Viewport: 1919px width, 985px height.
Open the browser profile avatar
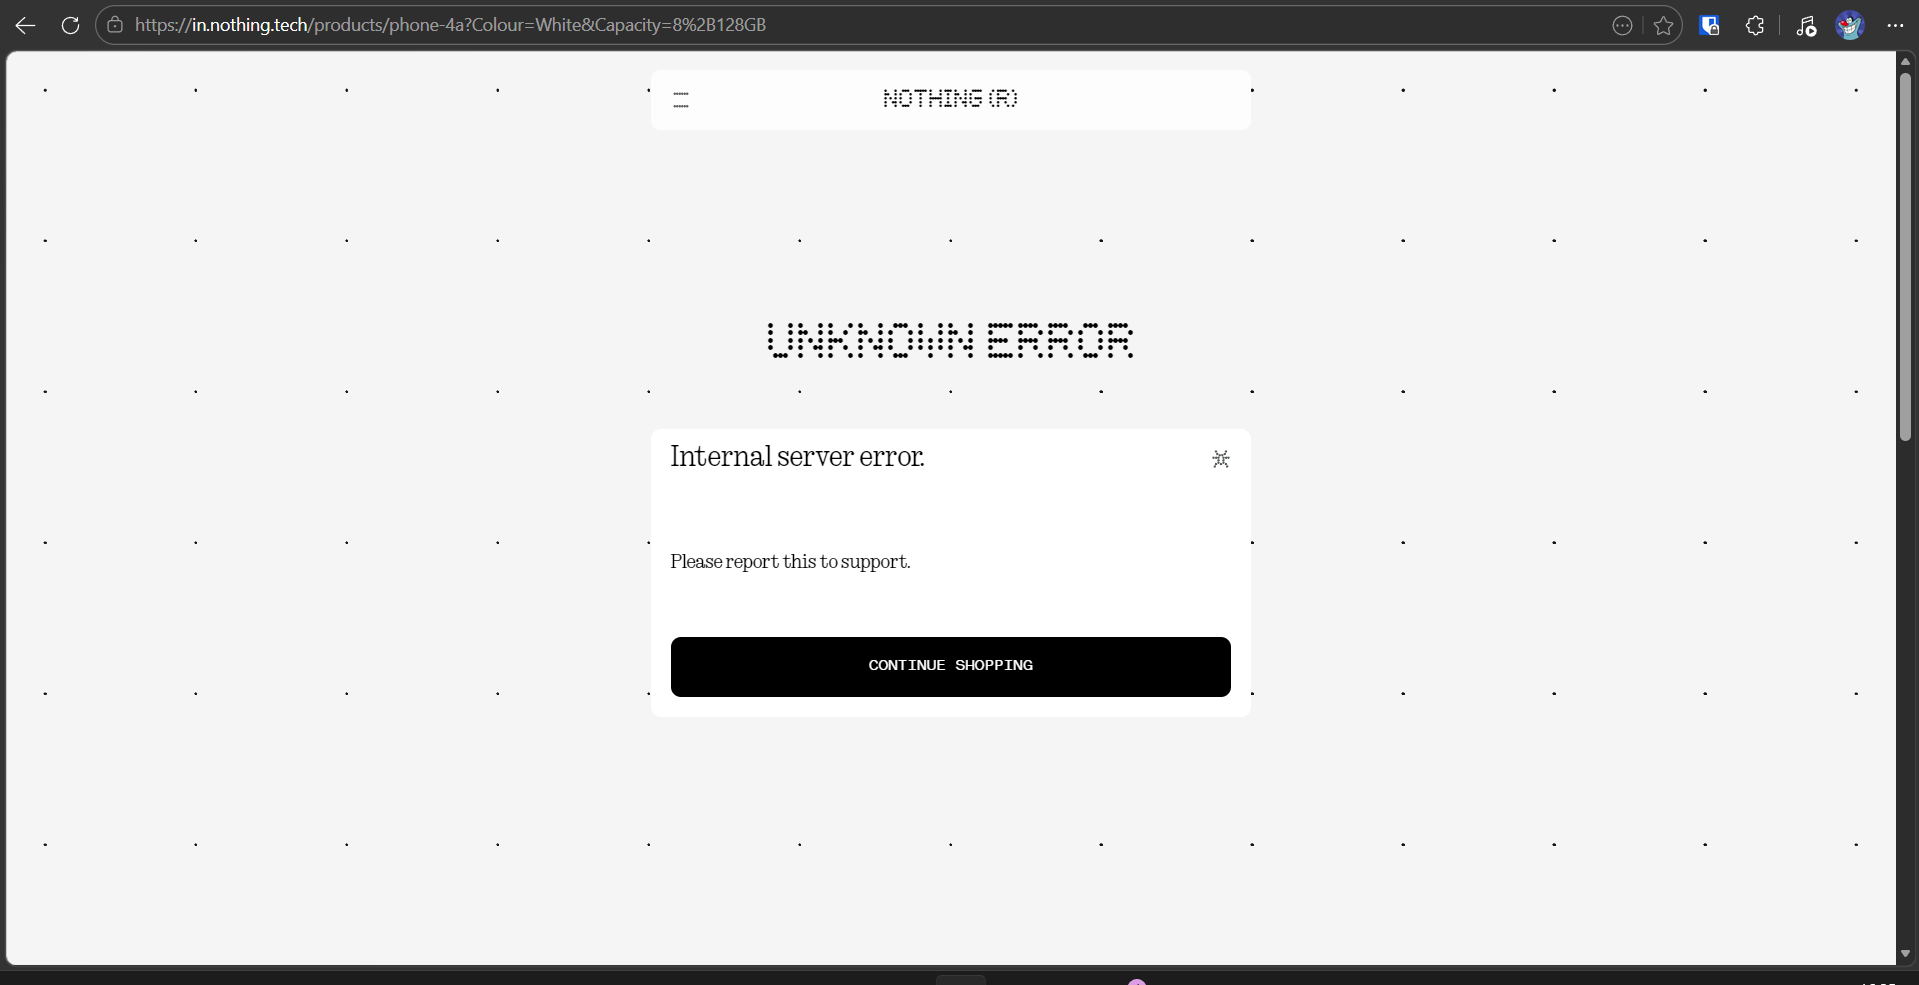[1849, 26]
